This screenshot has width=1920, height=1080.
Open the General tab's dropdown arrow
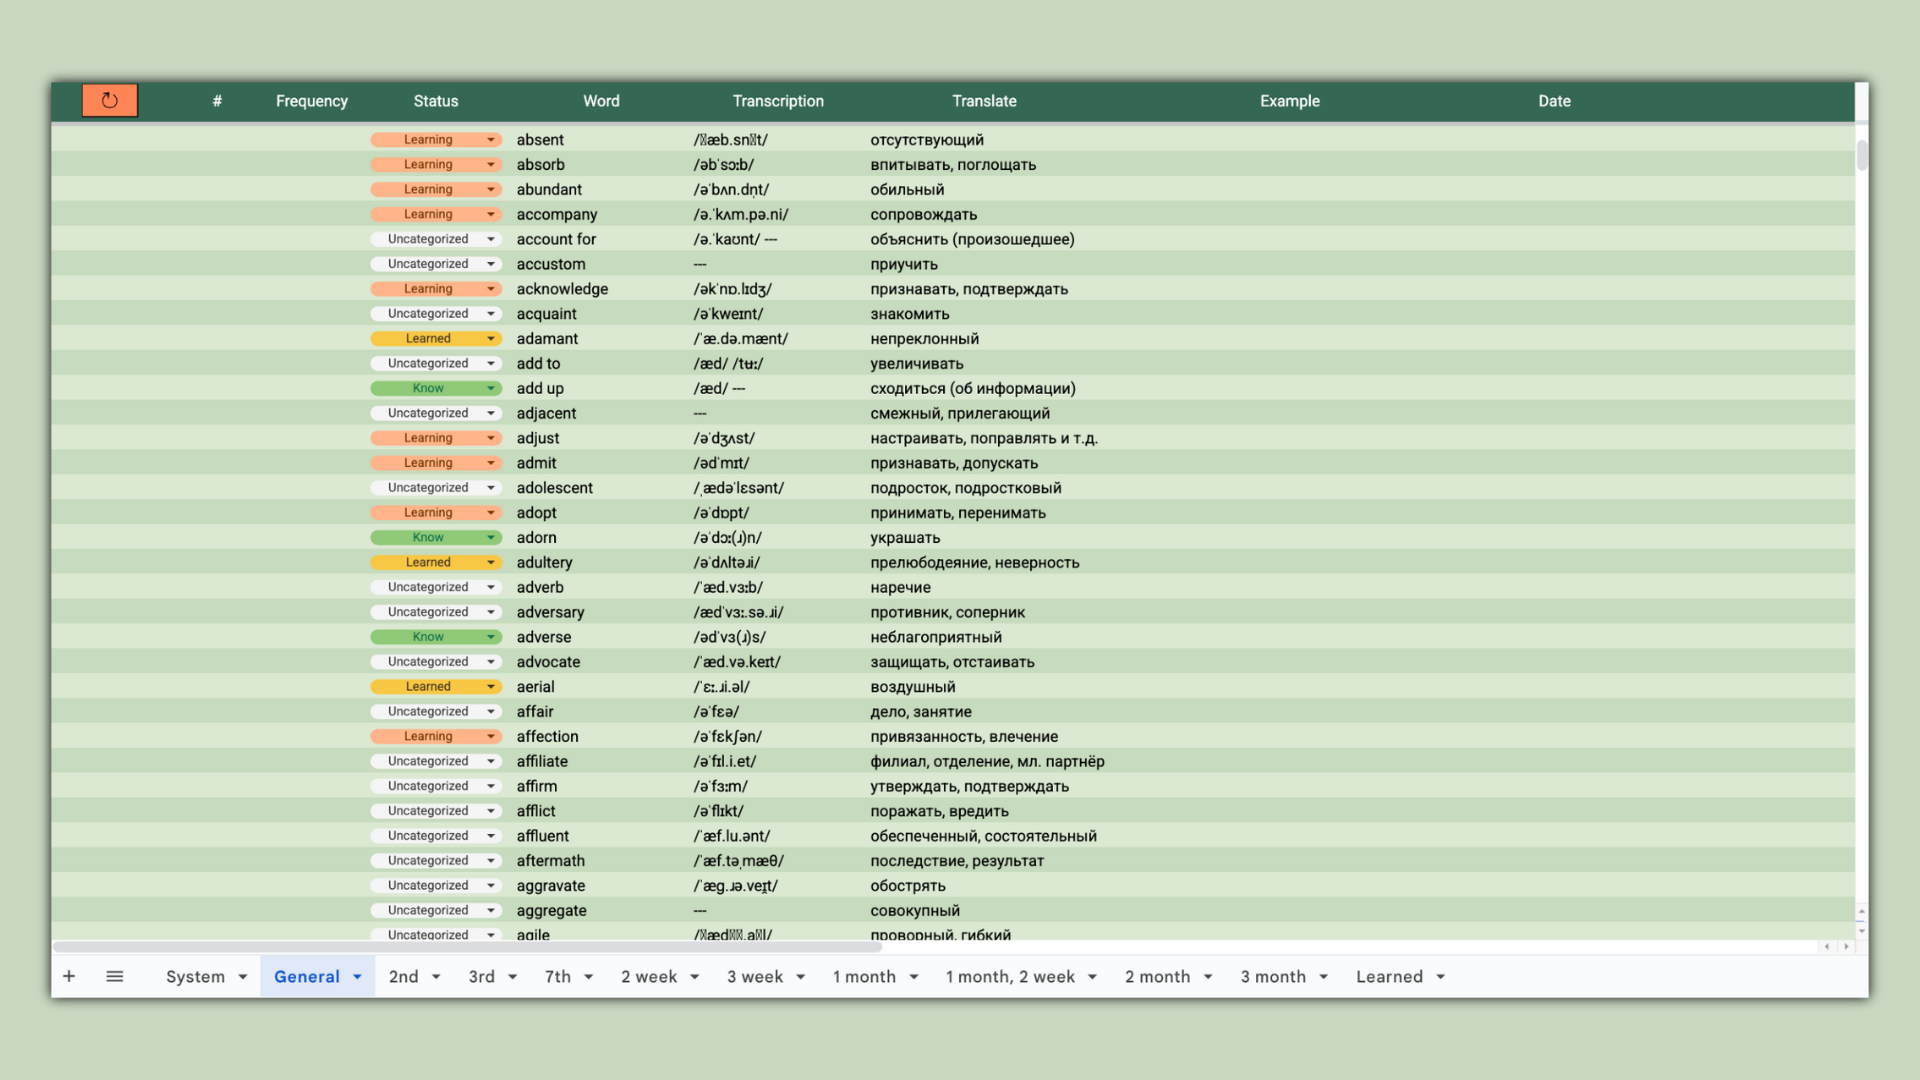pos(357,977)
